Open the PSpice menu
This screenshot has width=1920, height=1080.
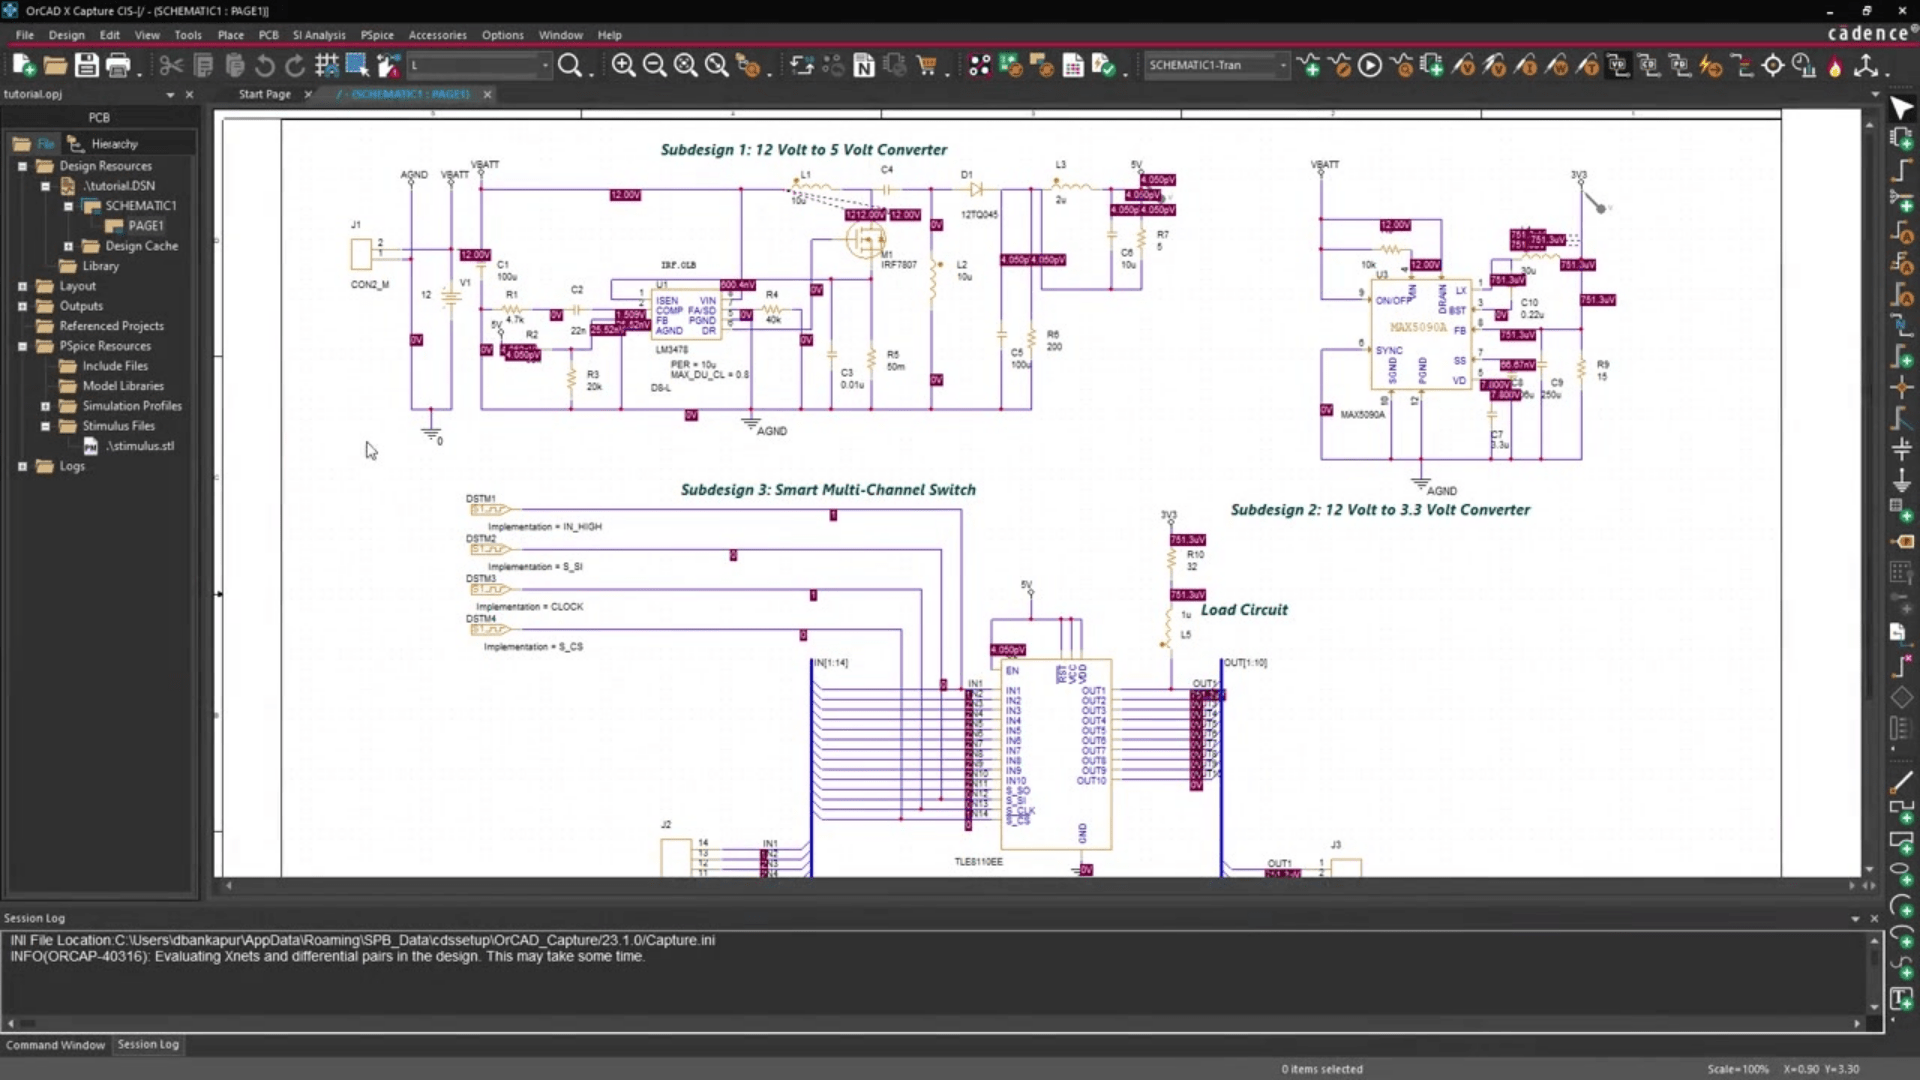click(x=377, y=35)
